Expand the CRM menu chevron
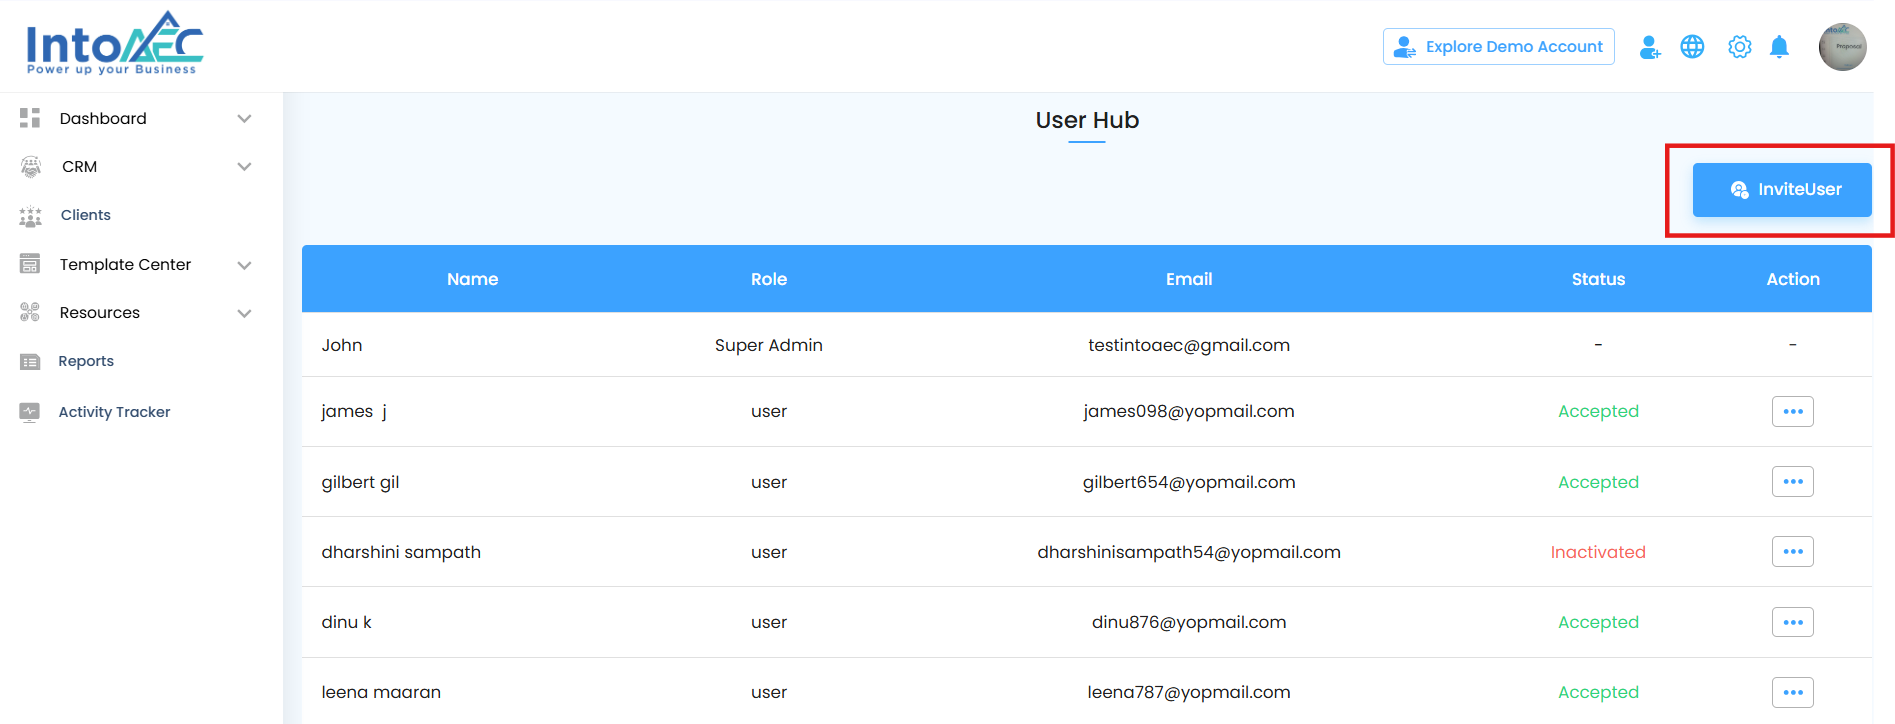This screenshot has width=1895, height=724. pos(244,167)
